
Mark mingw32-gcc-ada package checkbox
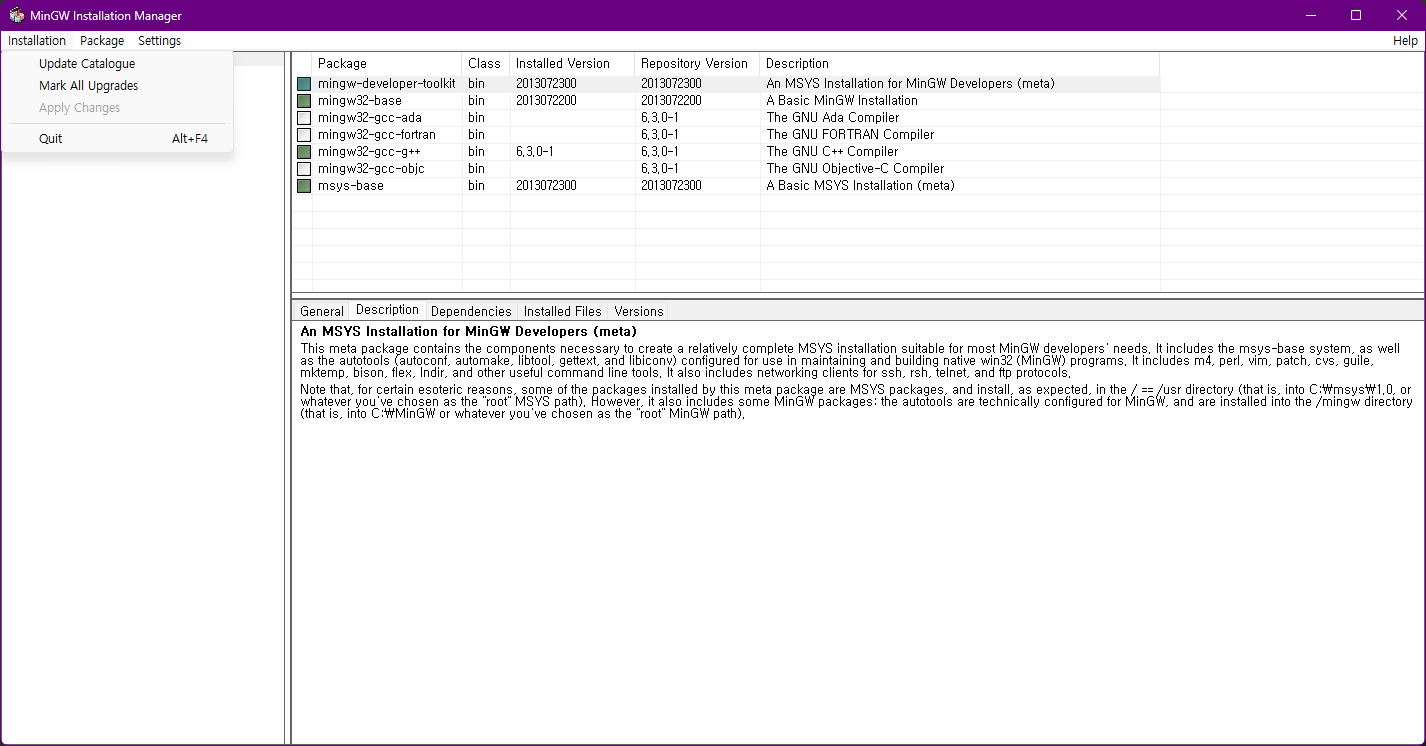[304, 118]
